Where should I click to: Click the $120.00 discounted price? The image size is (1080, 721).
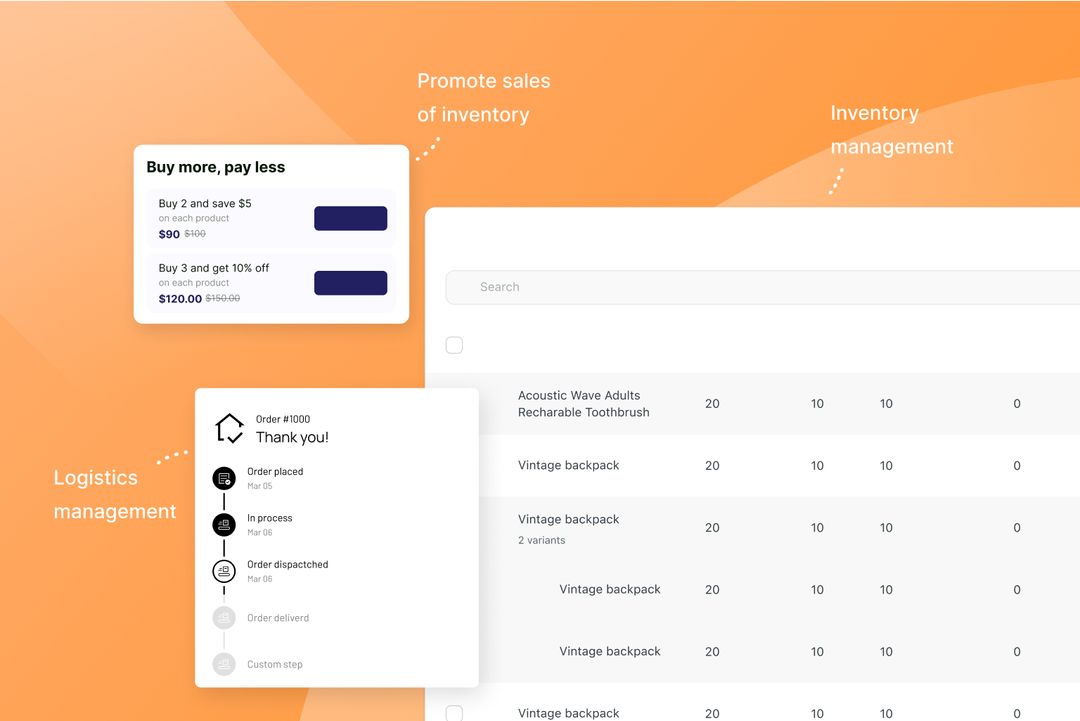[x=178, y=298]
